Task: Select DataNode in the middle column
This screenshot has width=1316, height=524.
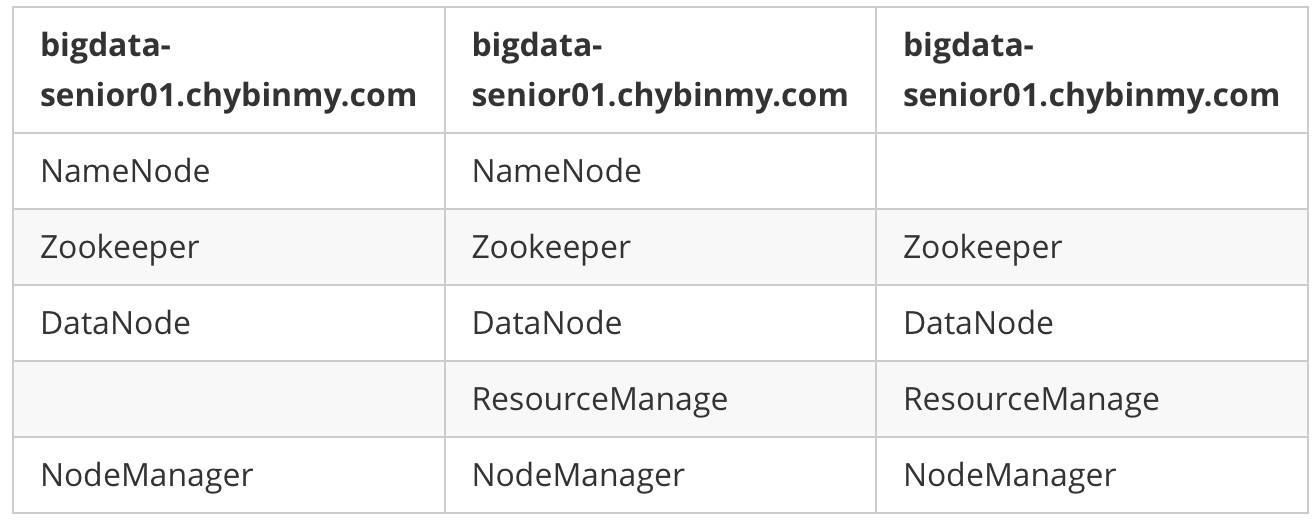Action: [x=546, y=323]
